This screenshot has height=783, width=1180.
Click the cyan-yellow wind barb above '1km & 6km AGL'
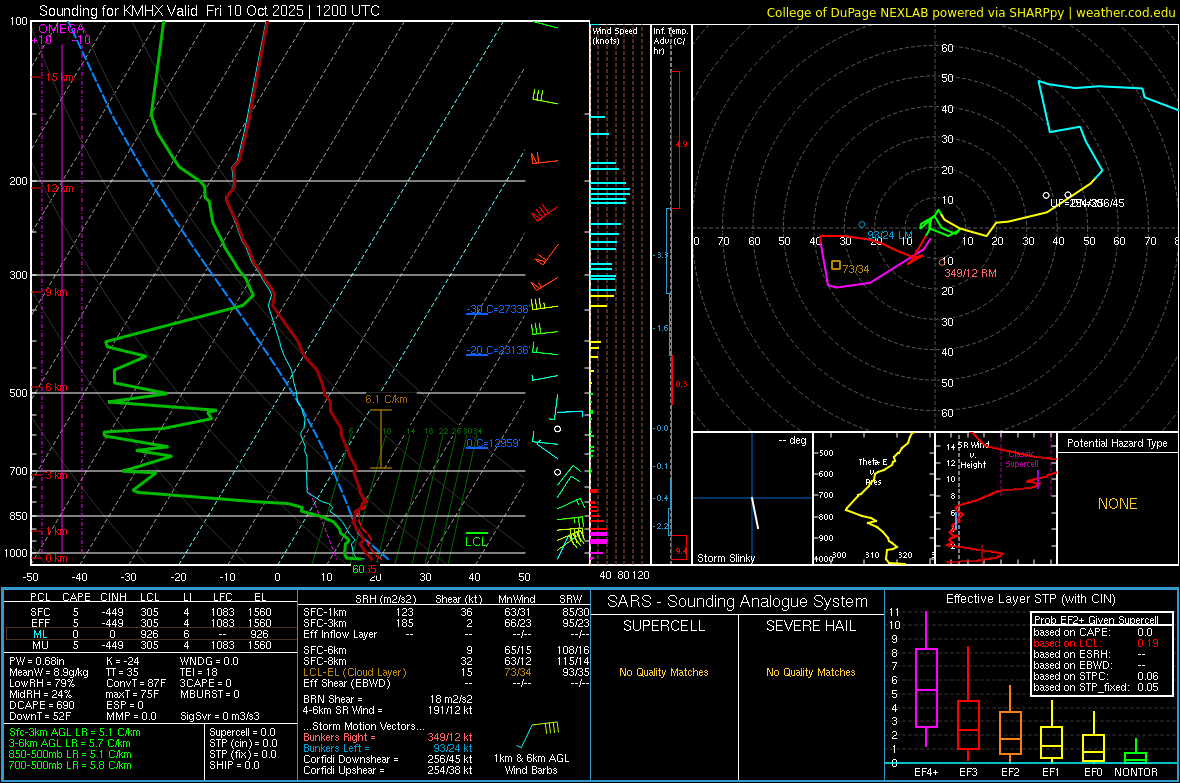click(x=538, y=733)
